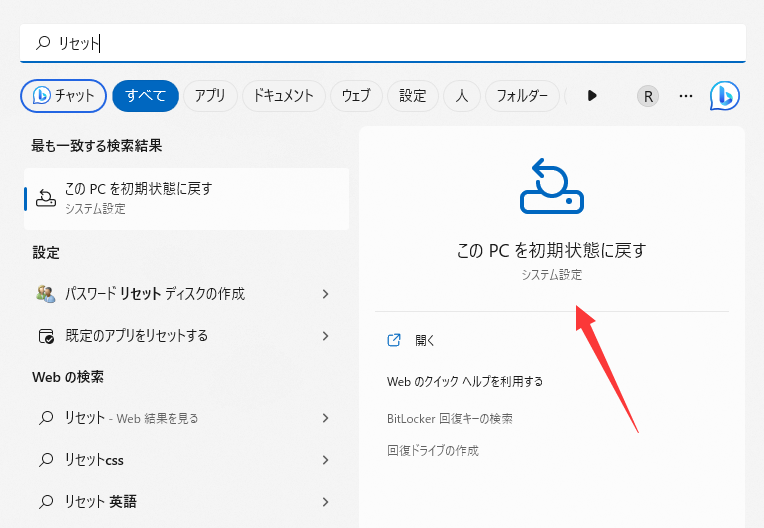Open the R account avatar
The image size is (764, 528).
click(x=648, y=96)
